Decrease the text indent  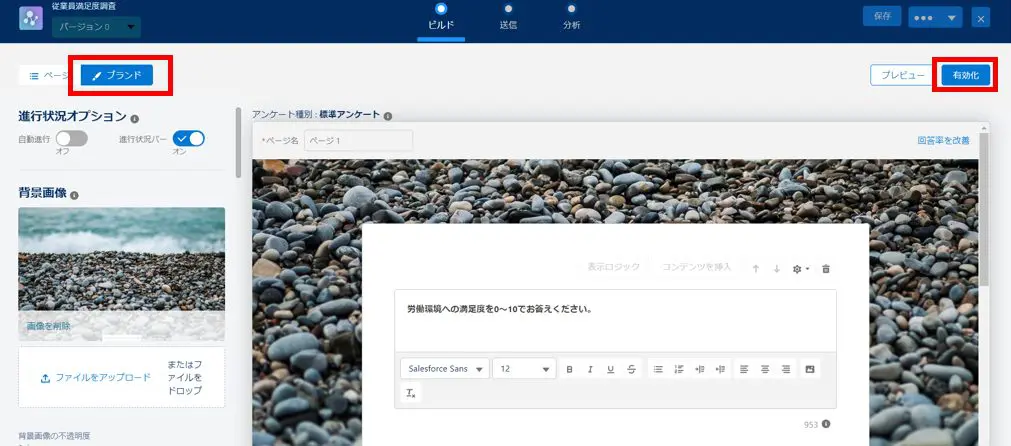click(x=720, y=369)
